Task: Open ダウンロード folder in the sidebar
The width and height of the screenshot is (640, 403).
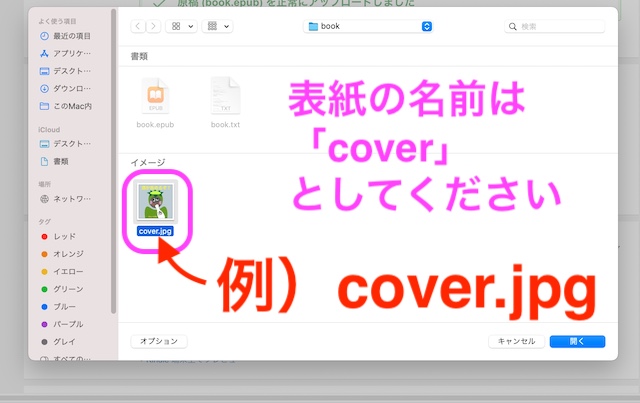Action: click(x=68, y=88)
